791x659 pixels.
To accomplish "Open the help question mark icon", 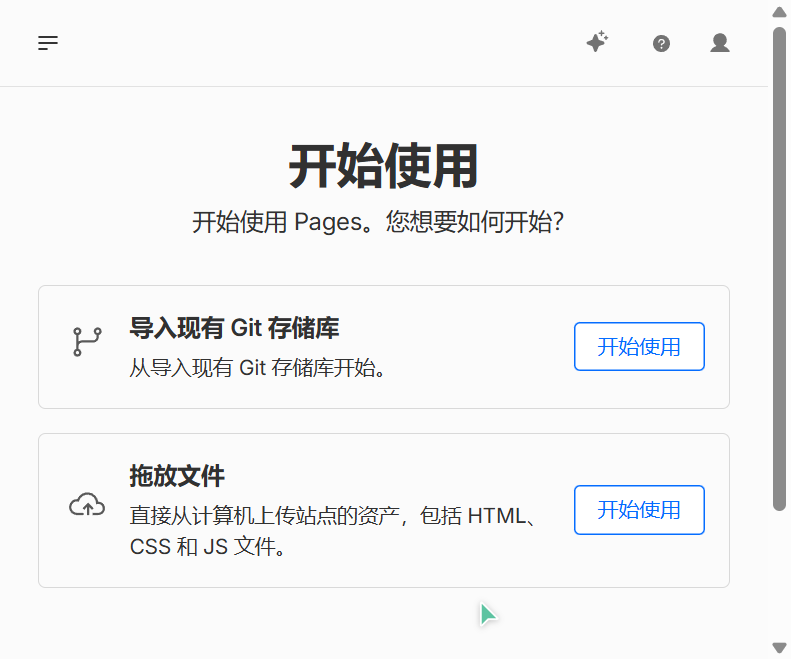I will (661, 44).
